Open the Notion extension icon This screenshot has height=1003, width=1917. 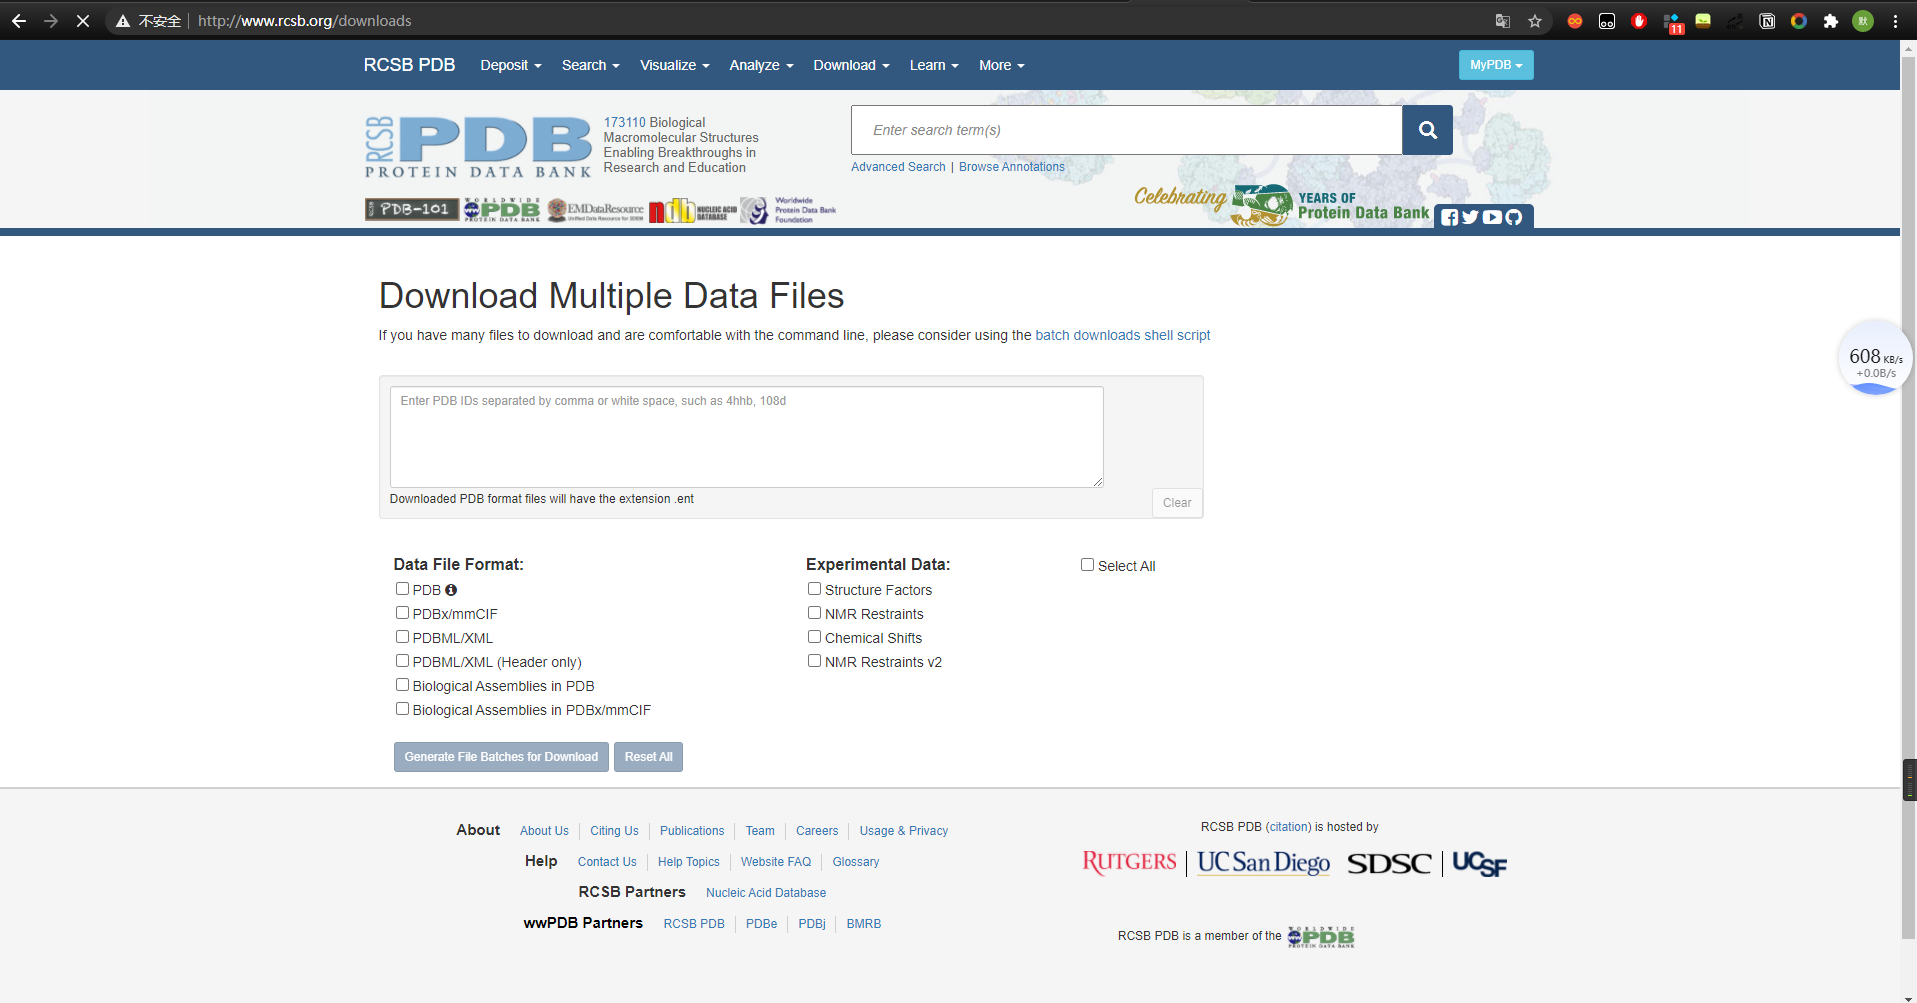click(1767, 21)
